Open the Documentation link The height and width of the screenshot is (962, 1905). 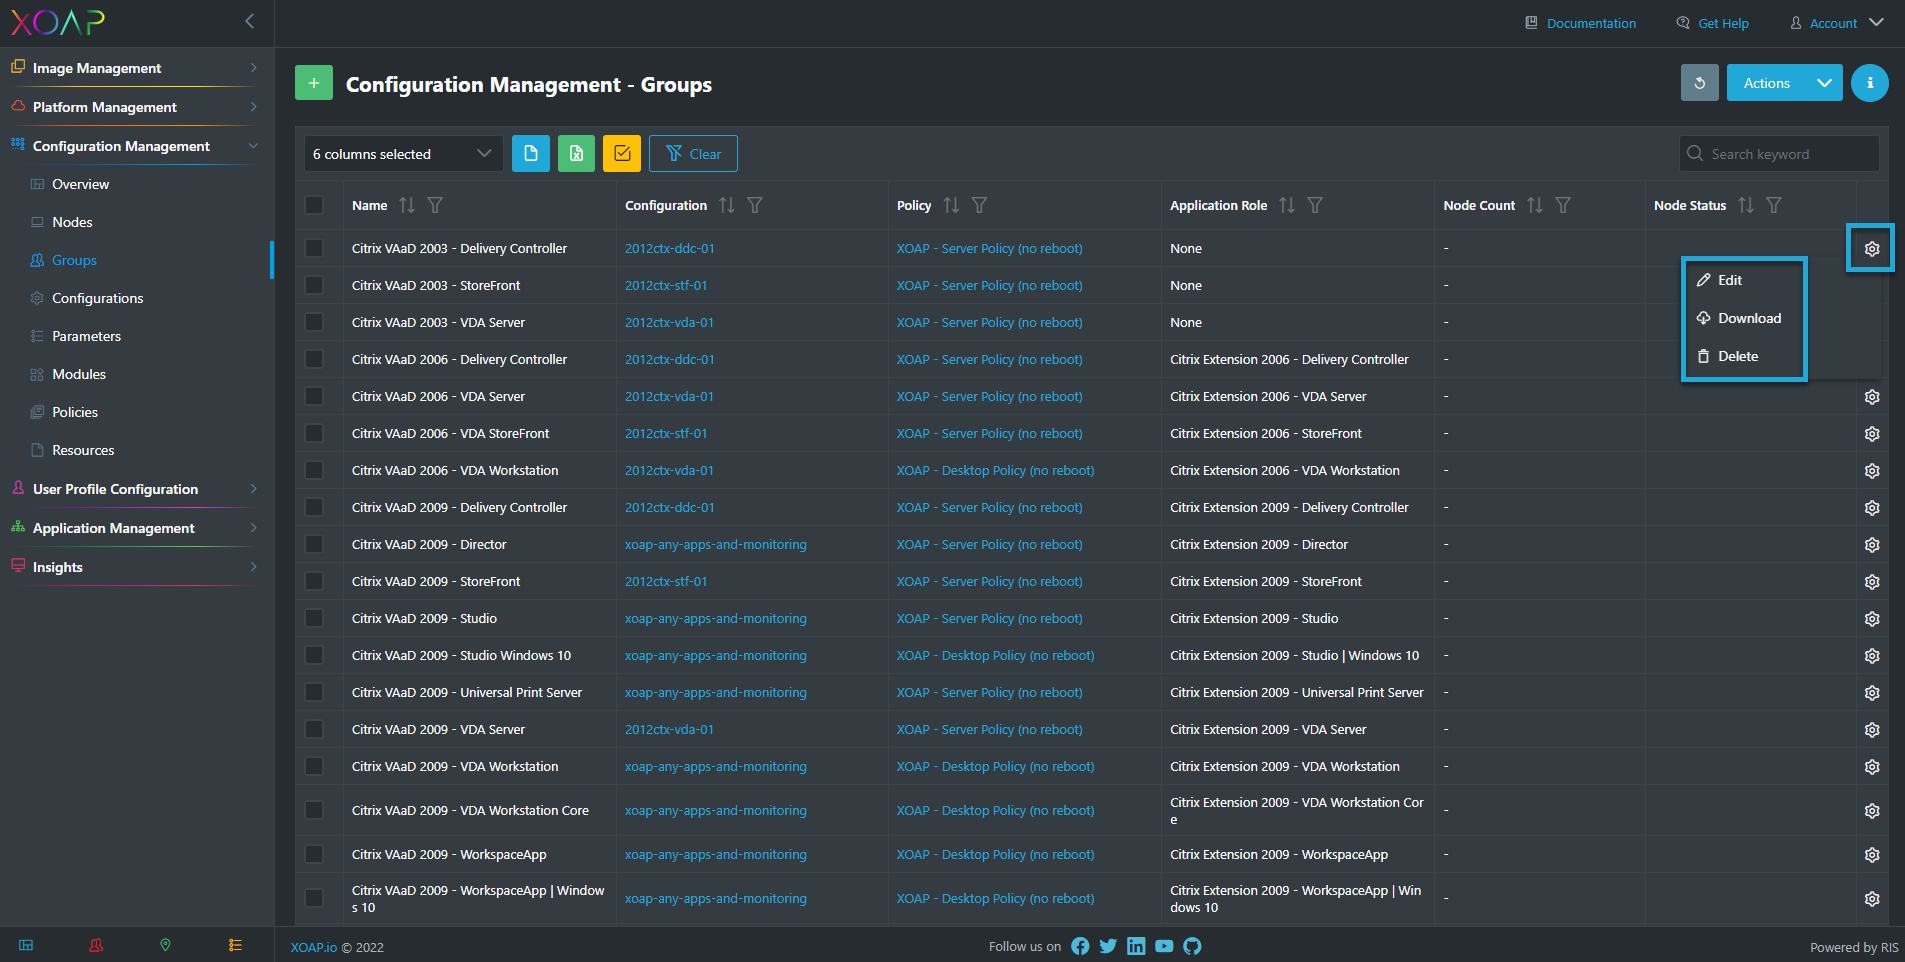[x=1580, y=23]
